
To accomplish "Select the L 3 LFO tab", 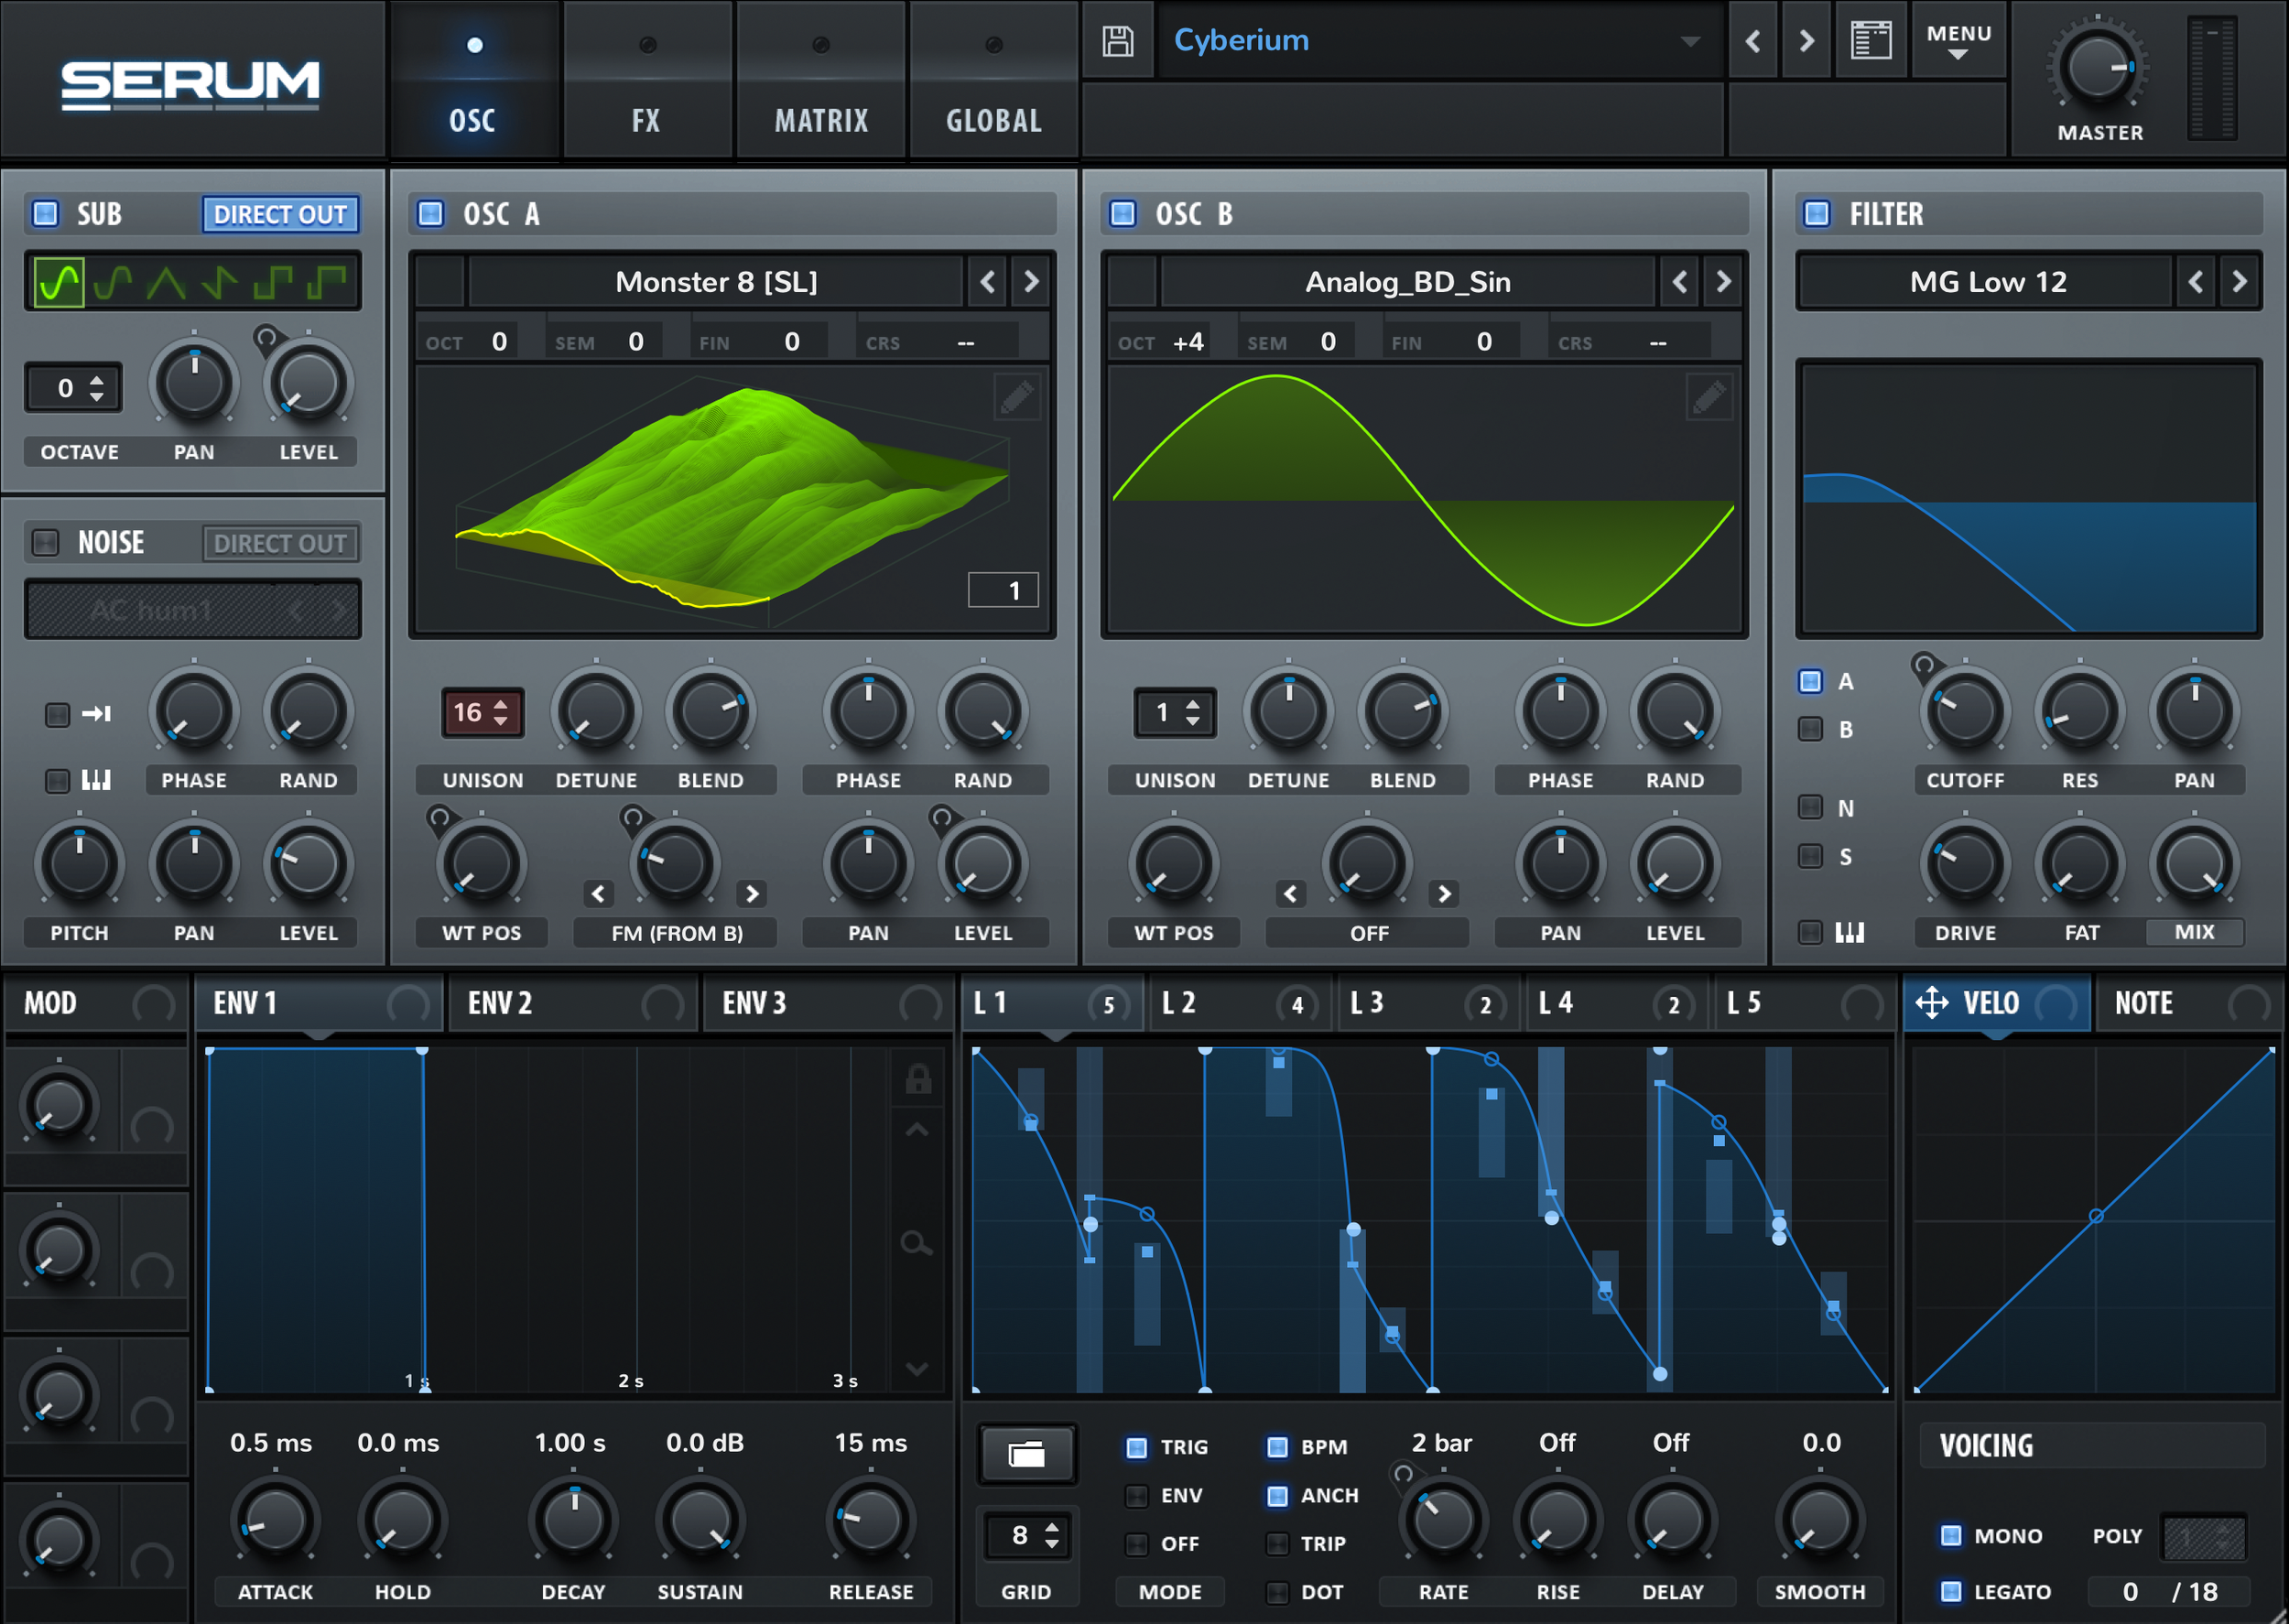I will pyautogui.click(x=1428, y=1003).
